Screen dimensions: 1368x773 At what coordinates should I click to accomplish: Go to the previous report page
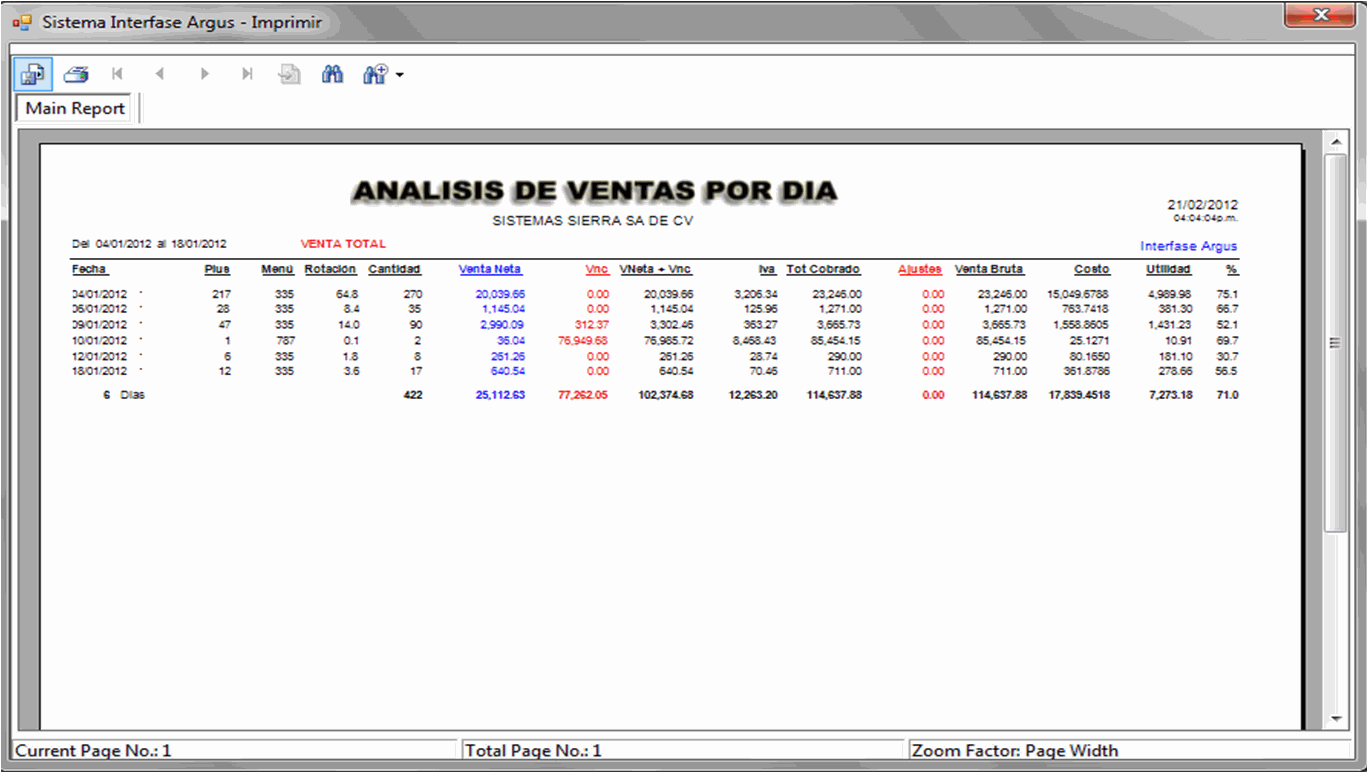pyautogui.click(x=160, y=74)
